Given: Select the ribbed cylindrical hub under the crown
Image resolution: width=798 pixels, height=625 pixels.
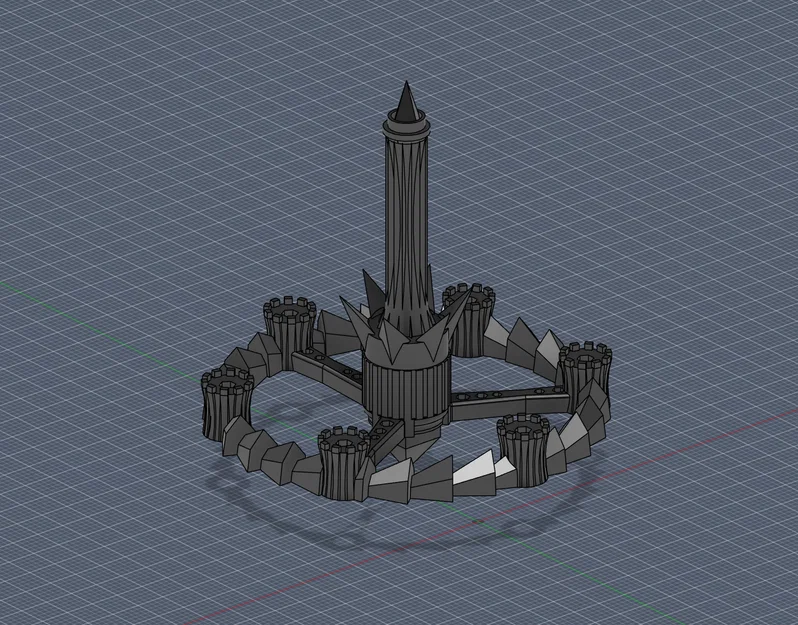Looking at the screenshot, I should 406,392.
